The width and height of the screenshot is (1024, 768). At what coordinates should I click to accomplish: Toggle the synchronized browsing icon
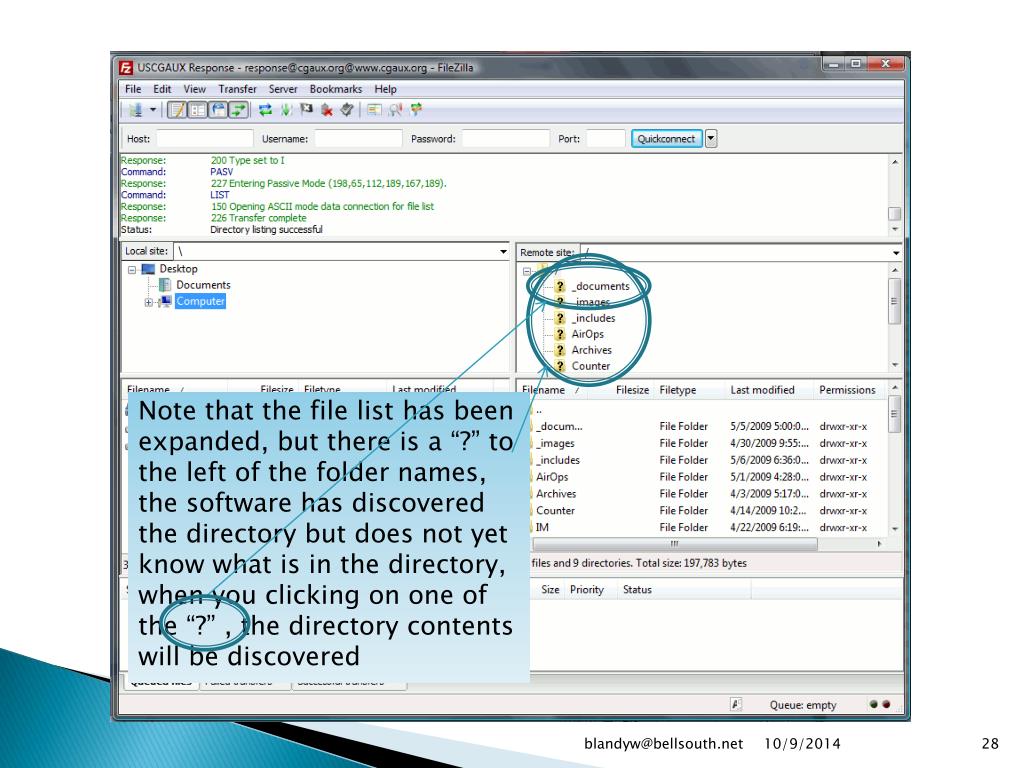415,110
